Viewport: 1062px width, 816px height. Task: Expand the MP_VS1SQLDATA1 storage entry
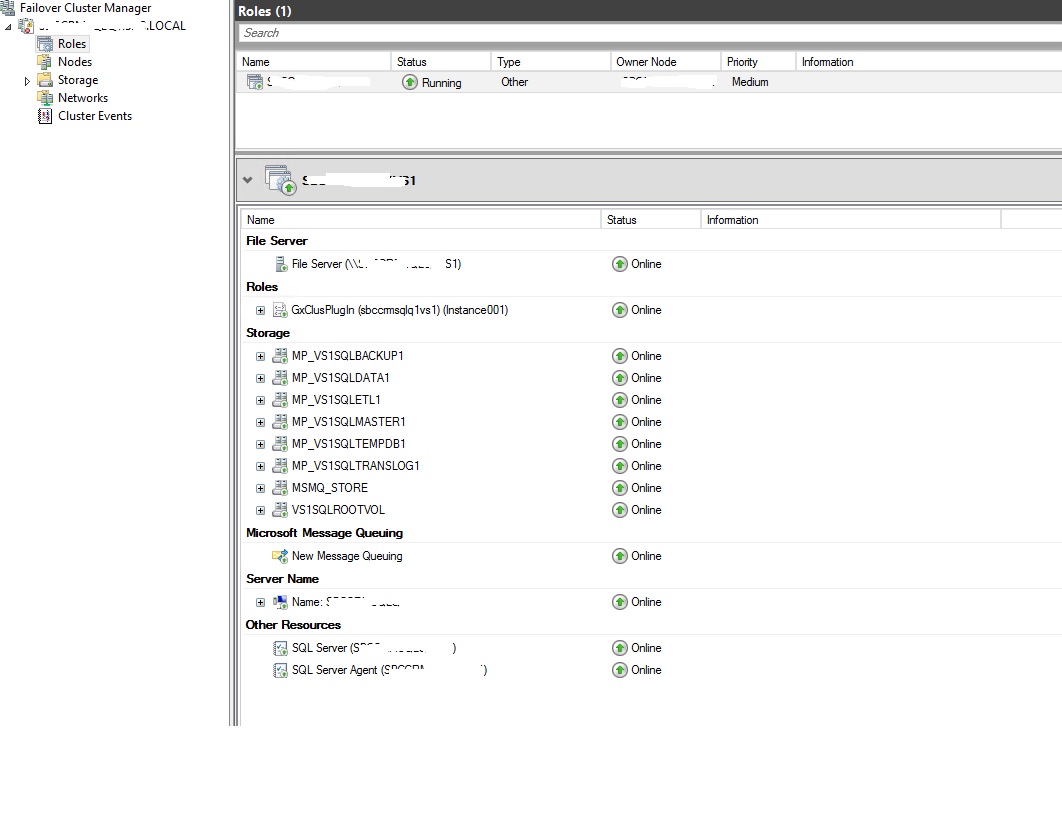260,378
